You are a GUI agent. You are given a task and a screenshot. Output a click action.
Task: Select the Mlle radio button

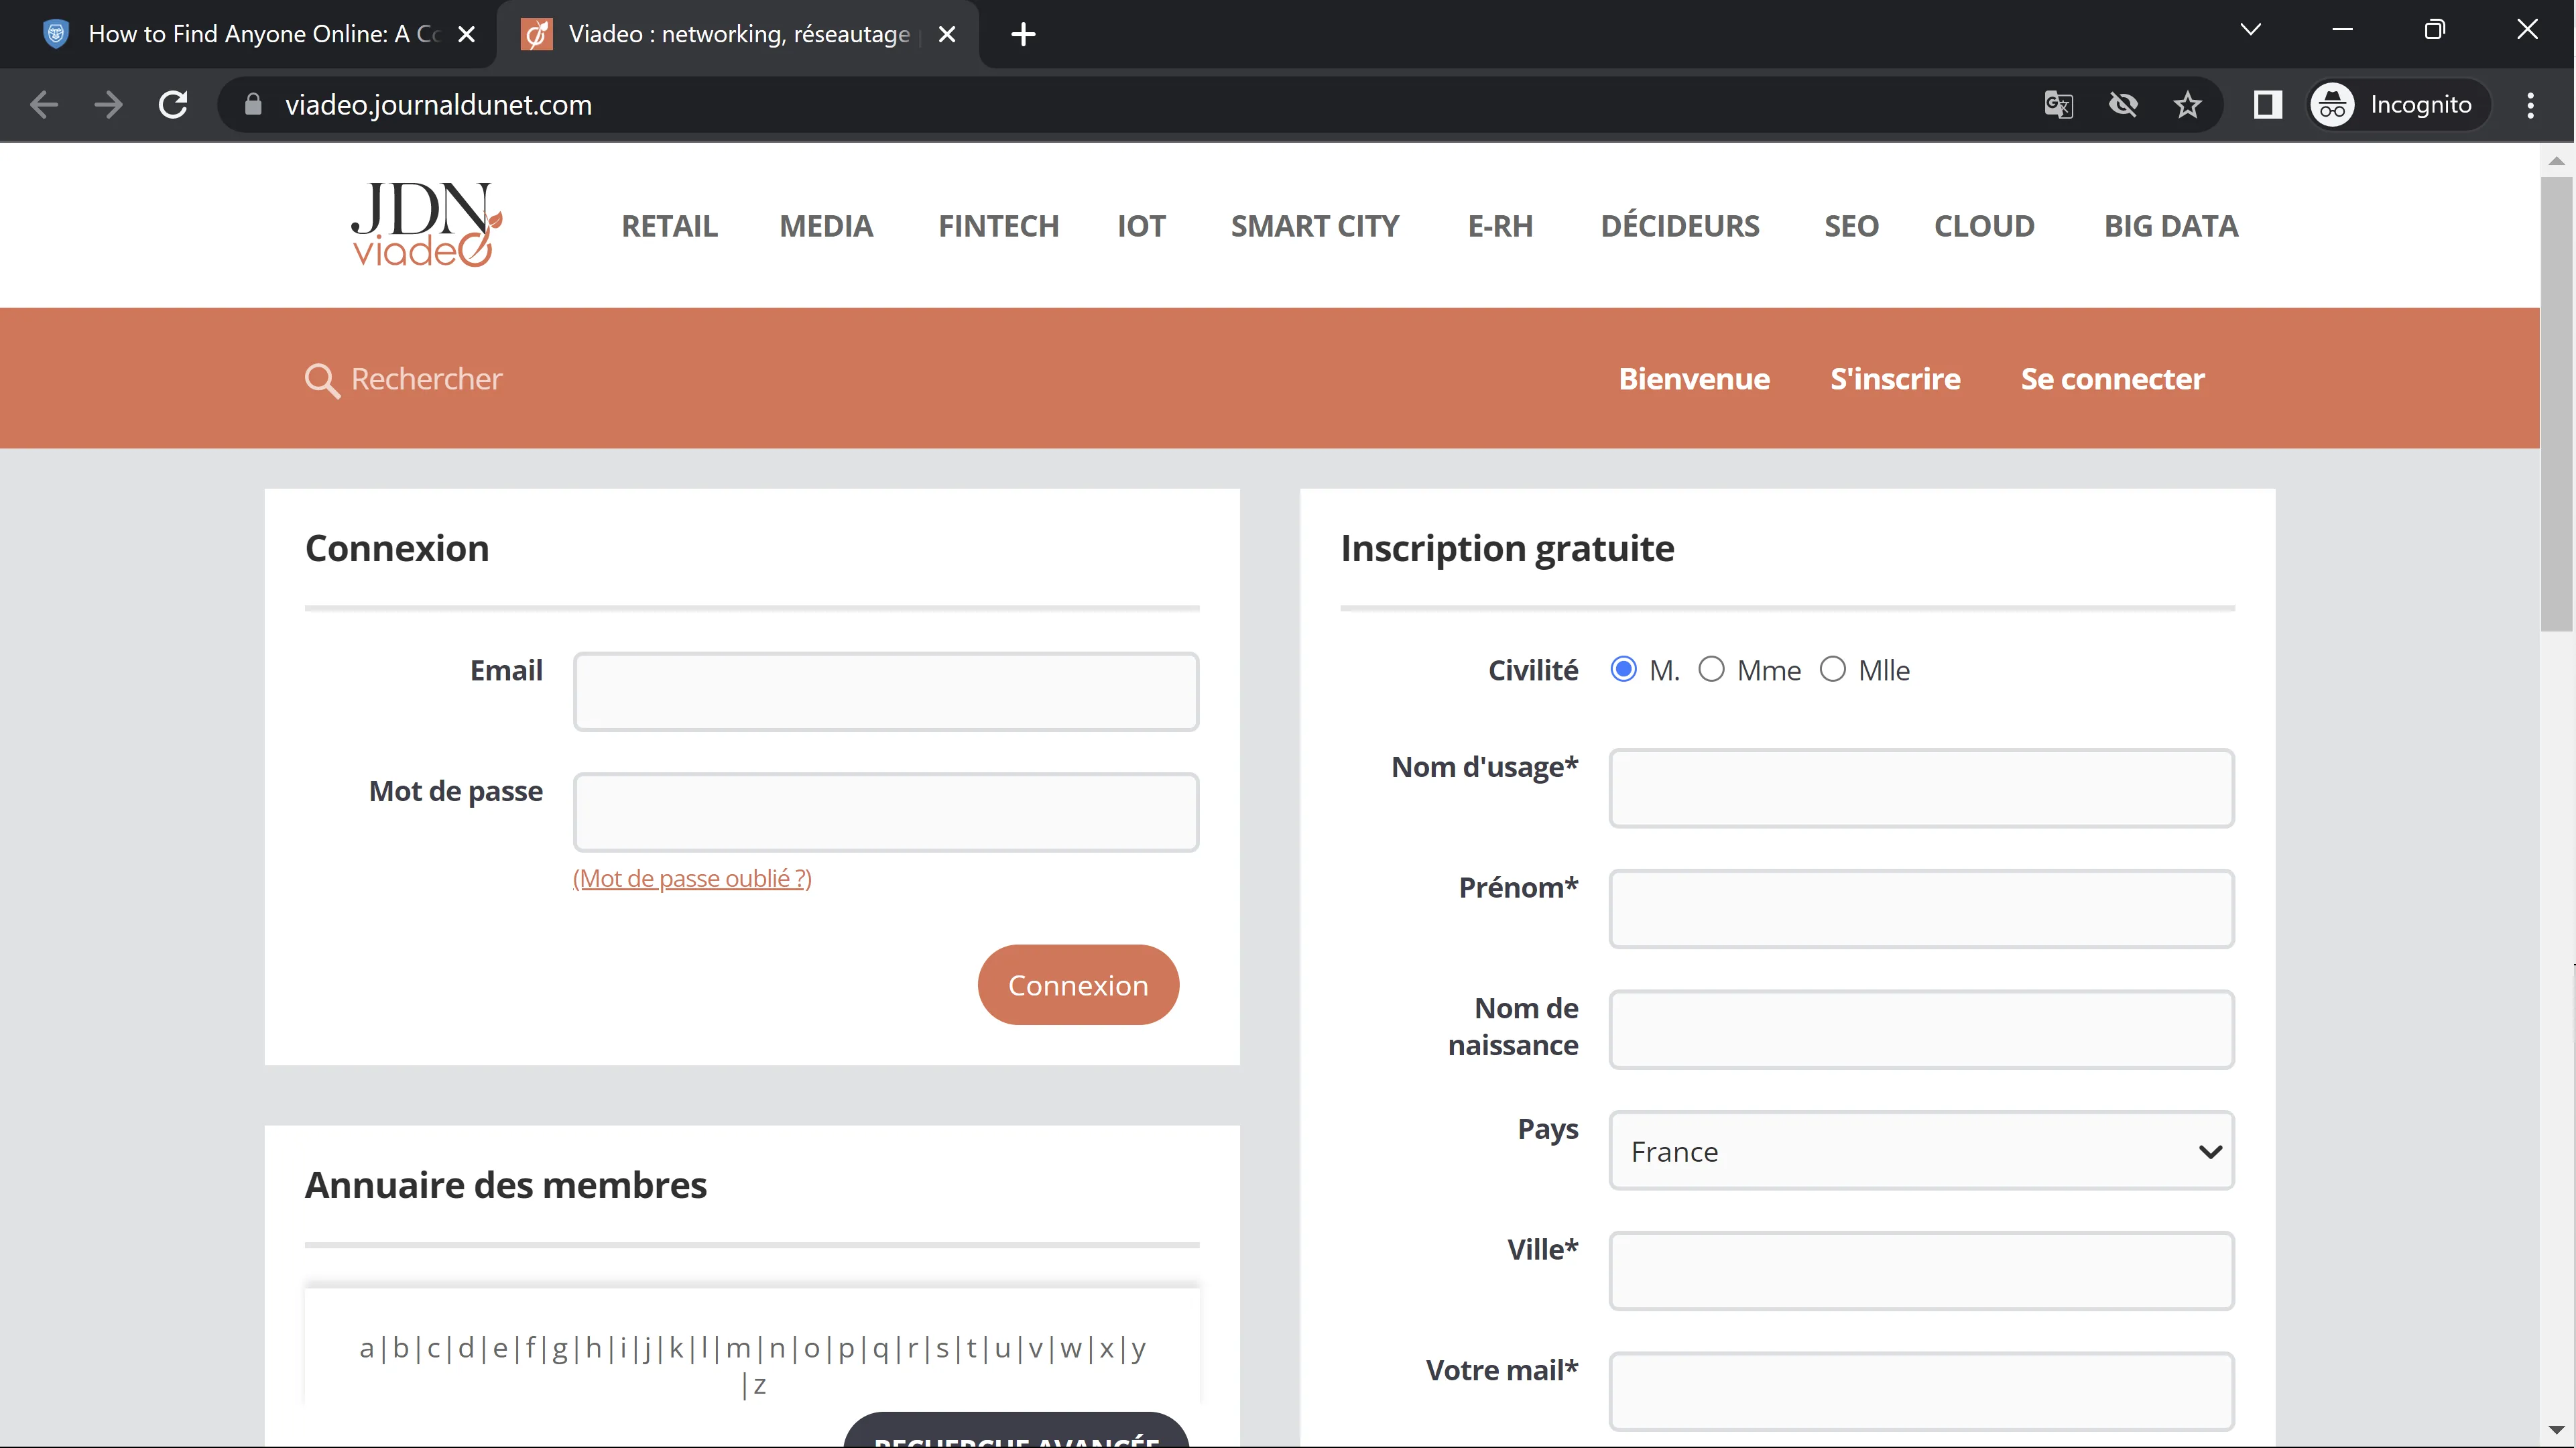pos(1832,669)
